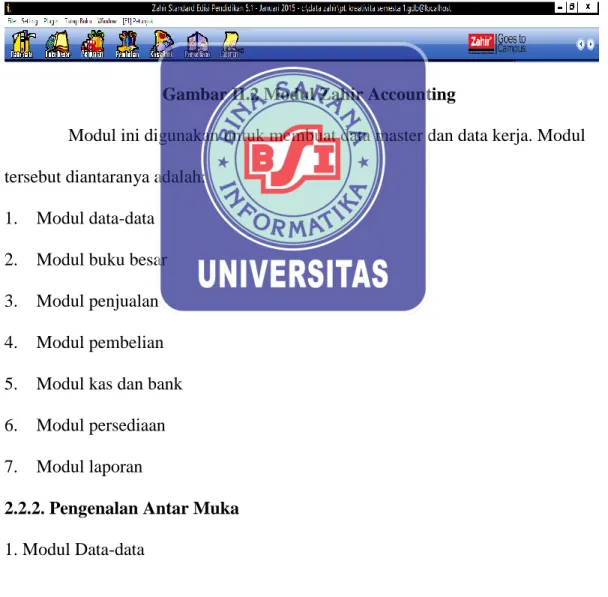This screenshot has width=608, height=597.
Task: Click the left arrow navigation button
Action: (580, 45)
